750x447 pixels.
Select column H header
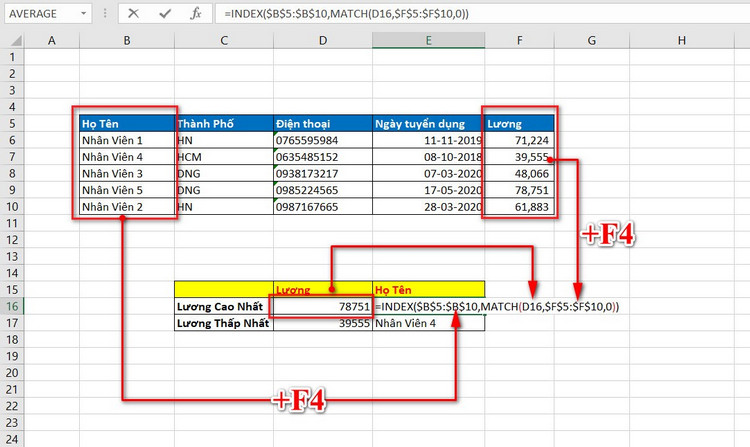[x=682, y=41]
